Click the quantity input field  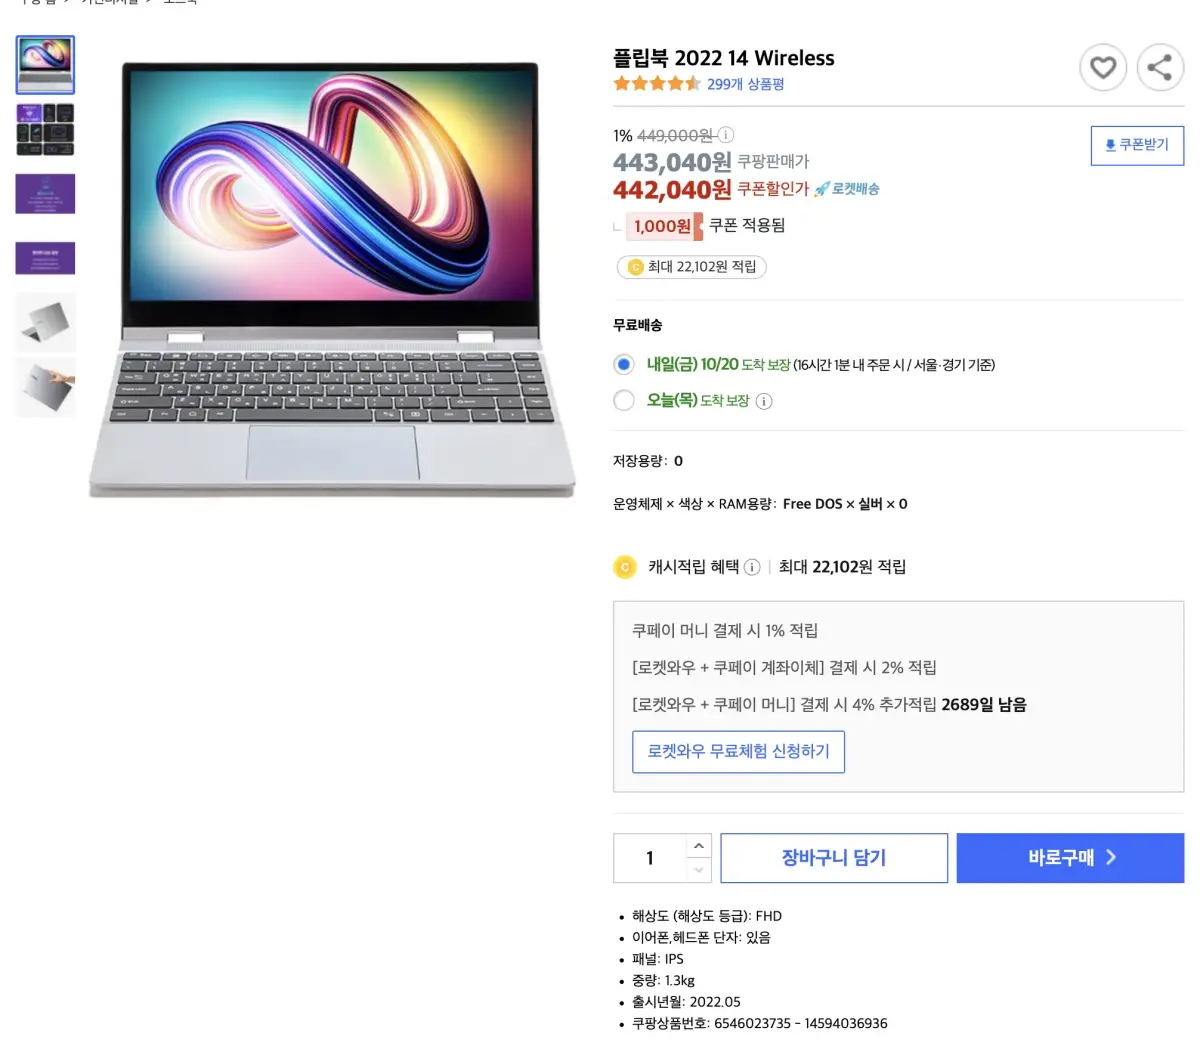click(x=650, y=858)
